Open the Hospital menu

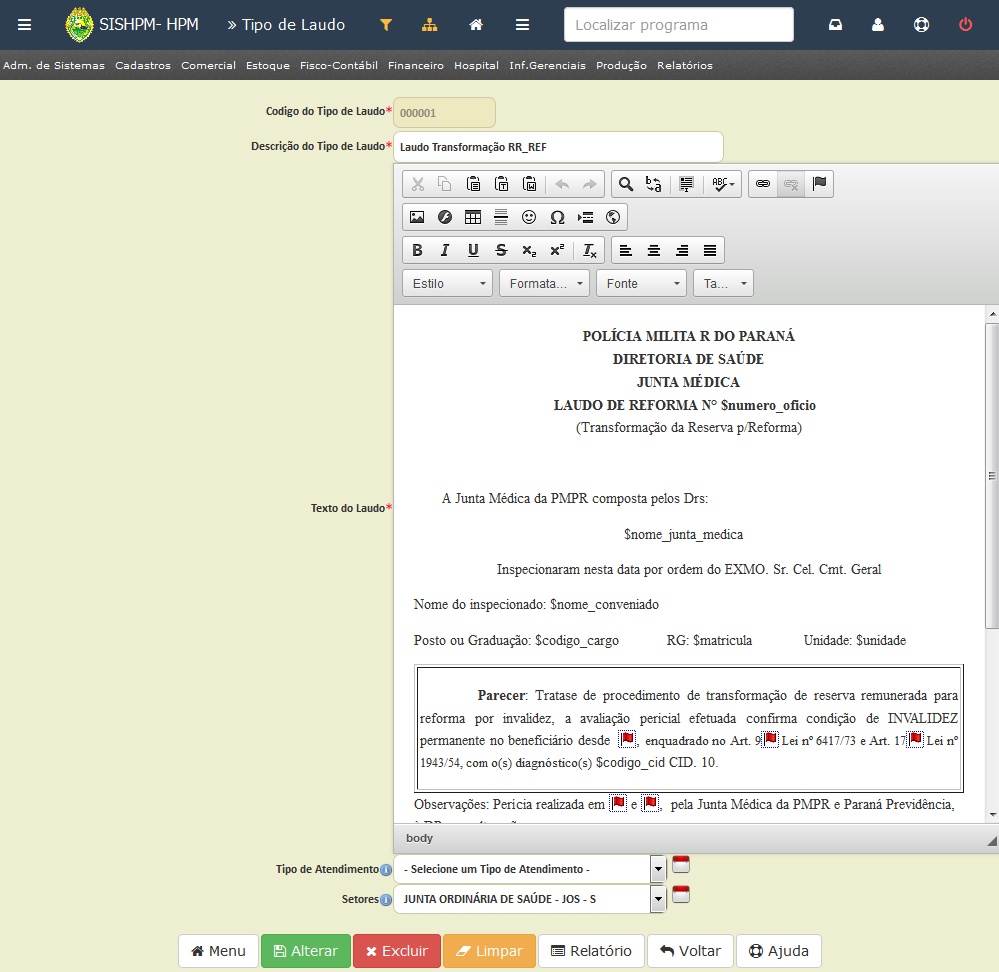click(476, 65)
